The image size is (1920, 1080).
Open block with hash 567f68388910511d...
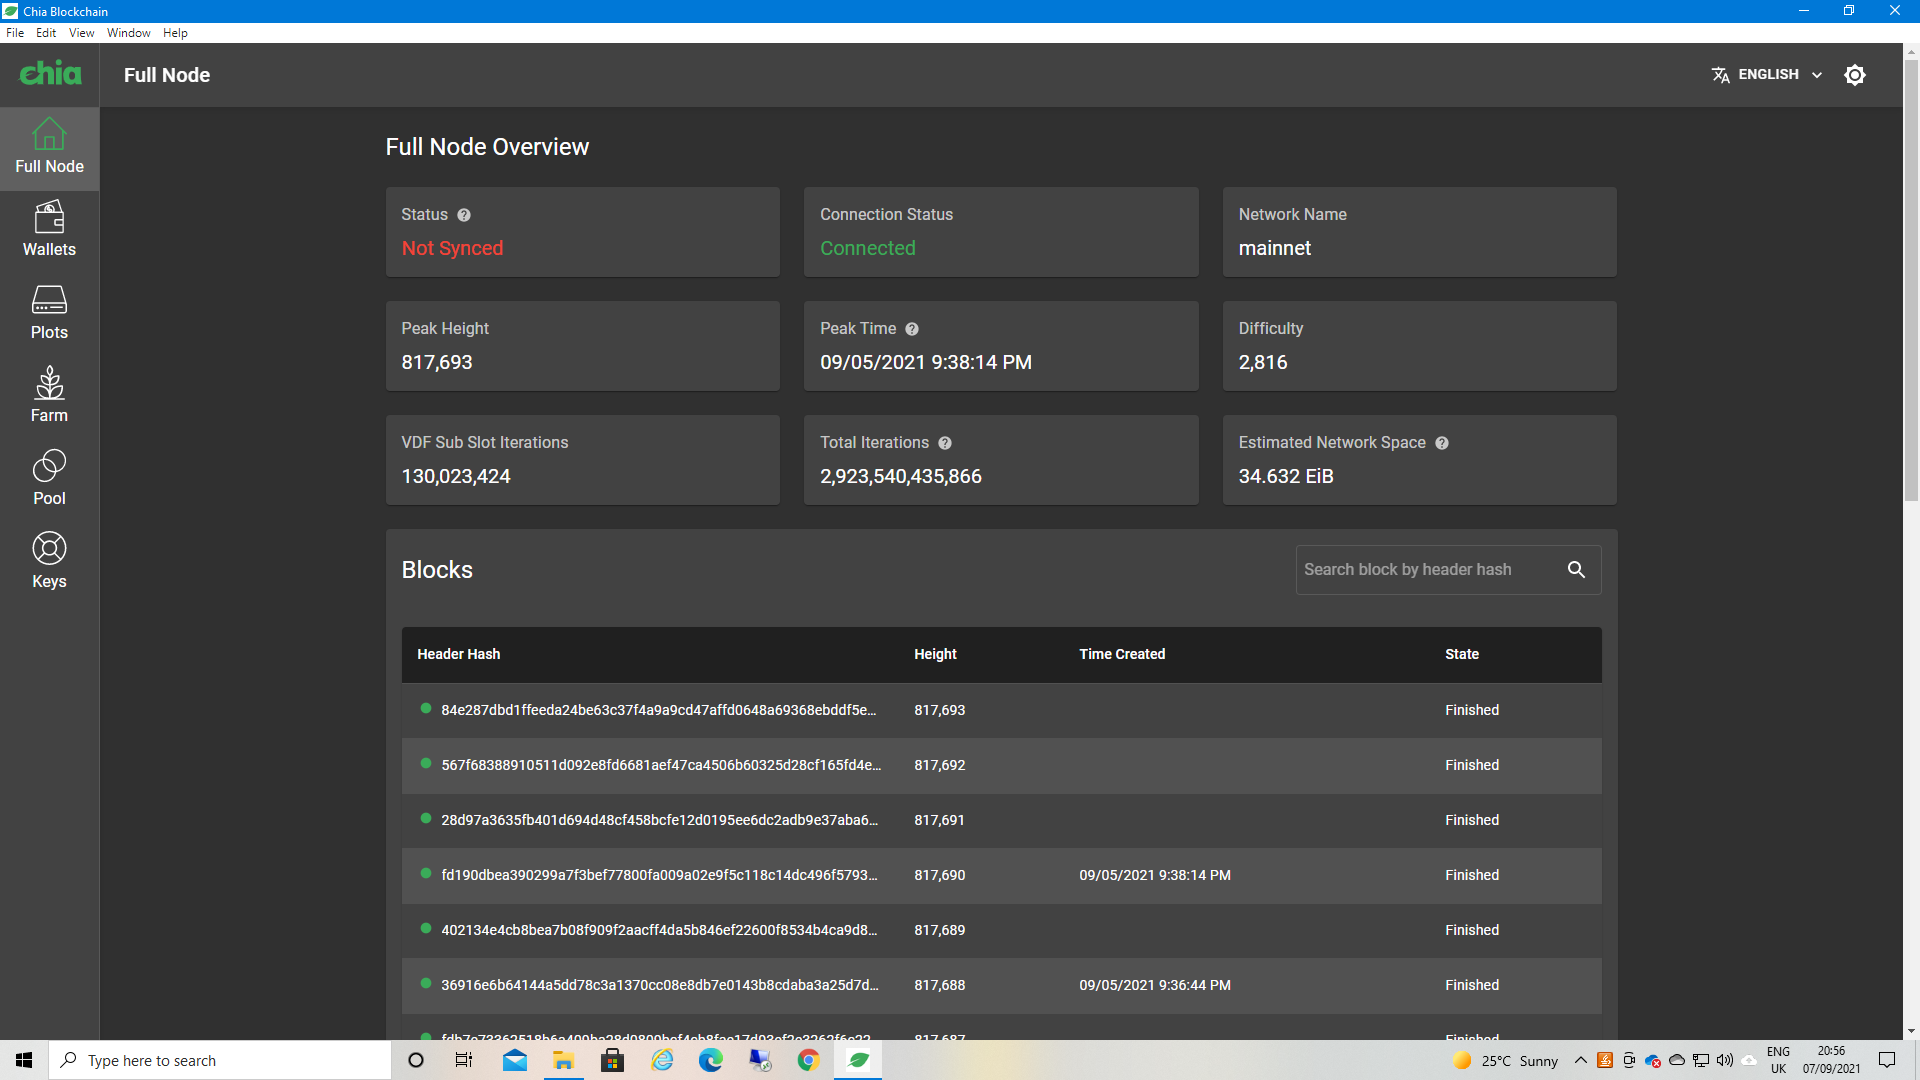1001,765
